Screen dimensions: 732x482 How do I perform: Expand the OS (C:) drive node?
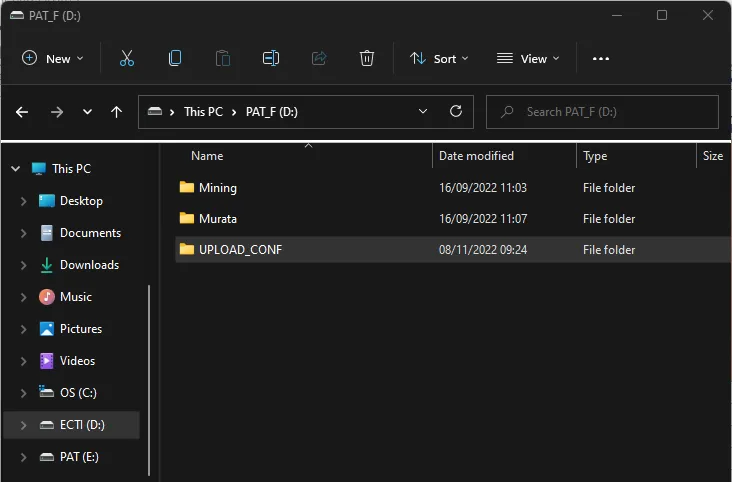pyautogui.click(x=23, y=393)
